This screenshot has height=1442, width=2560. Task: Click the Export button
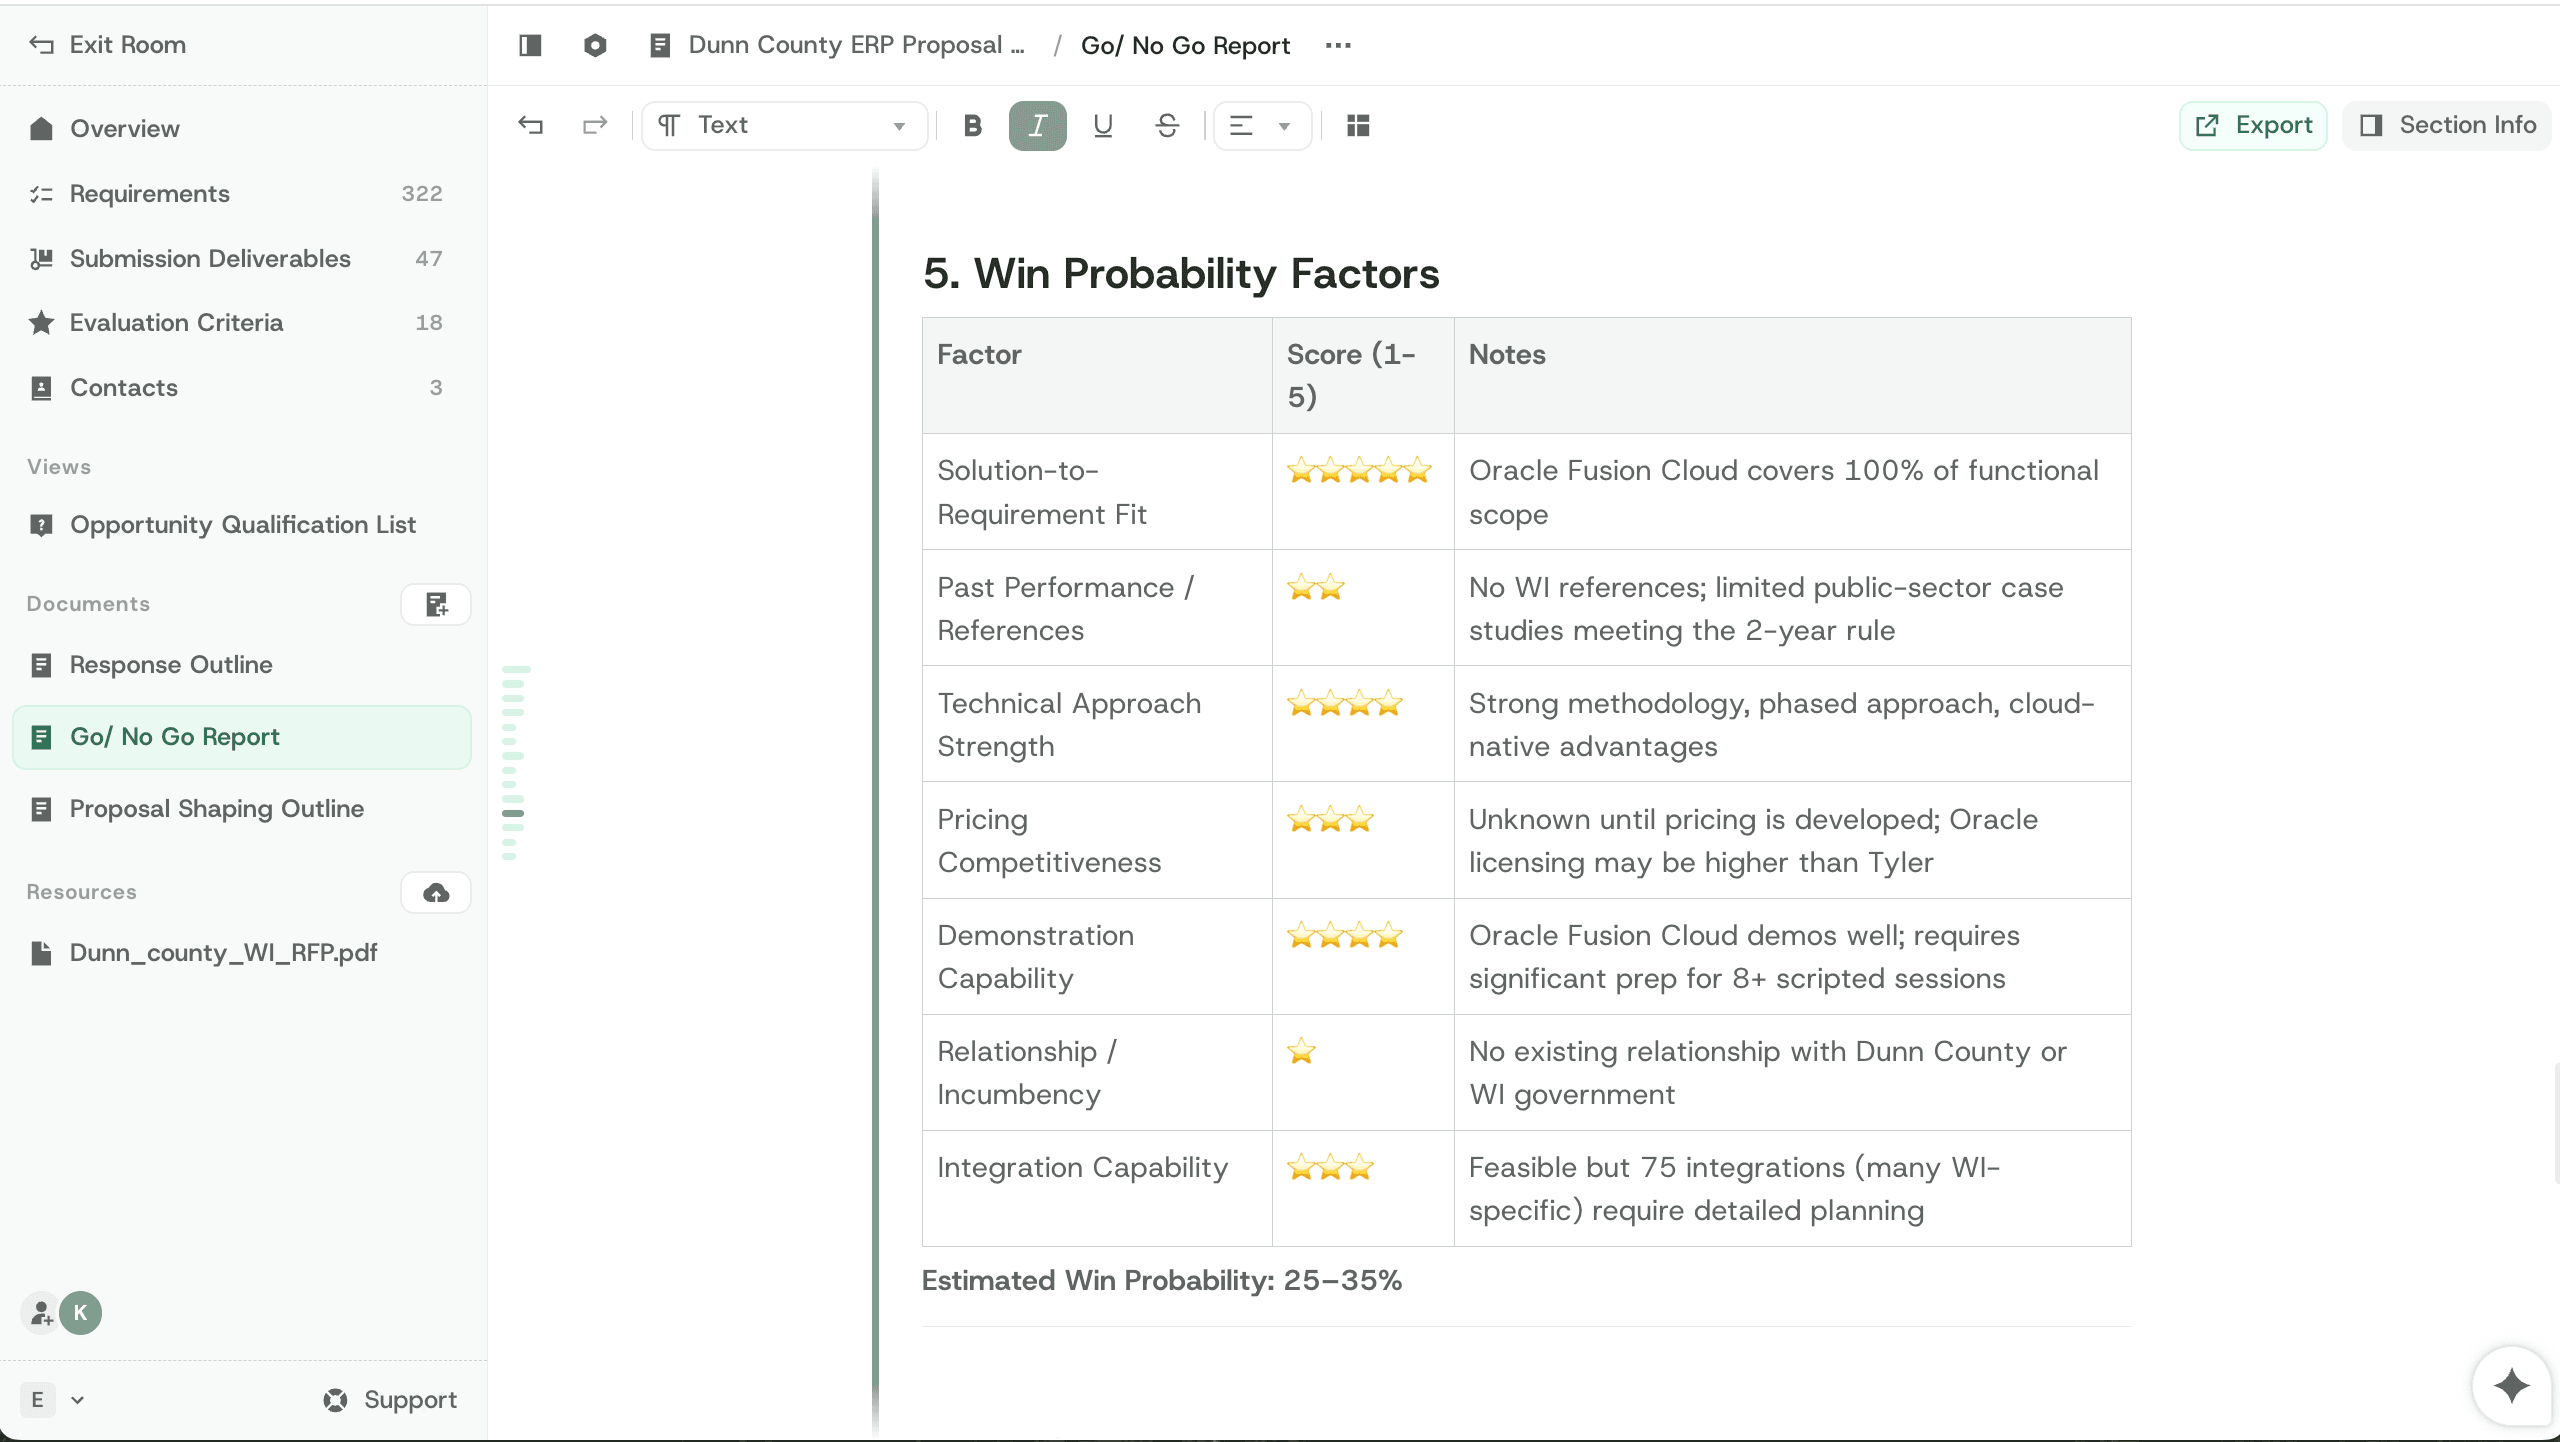click(x=2253, y=125)
